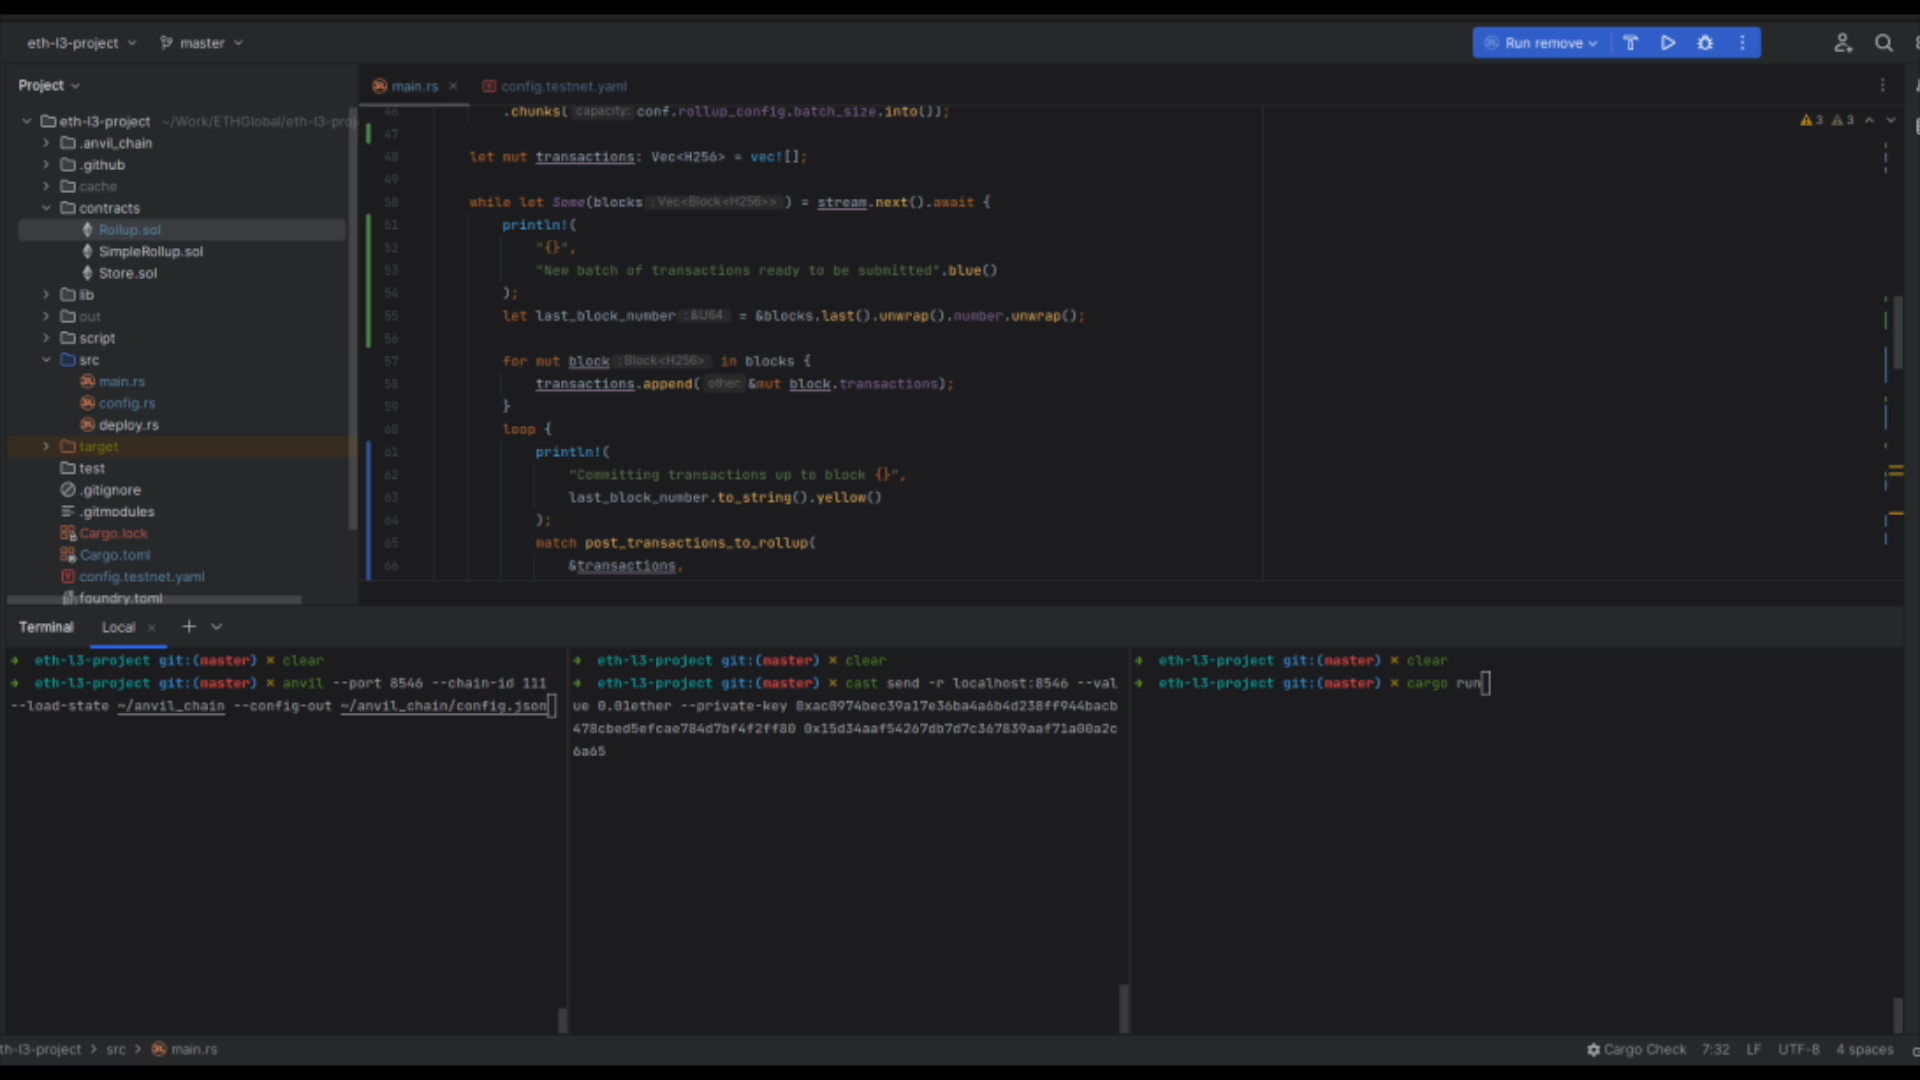Viewport: 1920px width, 1080px height.
Task: Add a new terminal session
Action: pos(188,627)
